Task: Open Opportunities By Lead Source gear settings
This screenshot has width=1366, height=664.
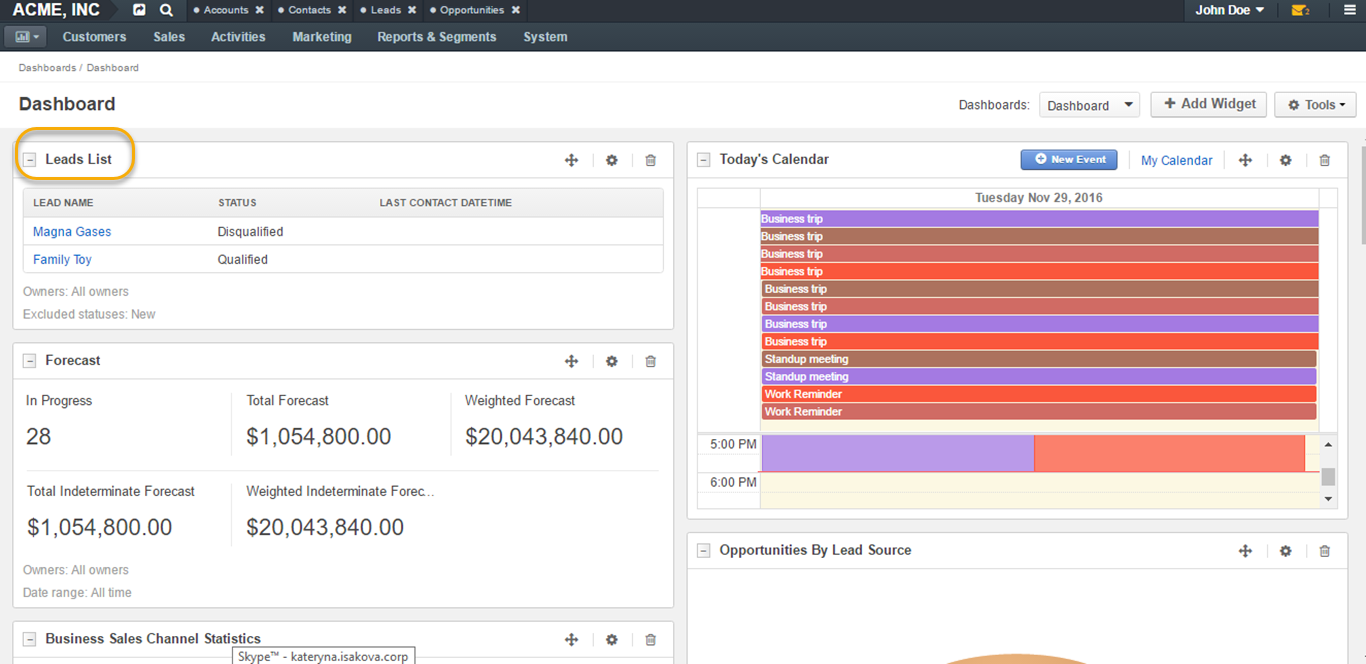Action: (1286, 551)
